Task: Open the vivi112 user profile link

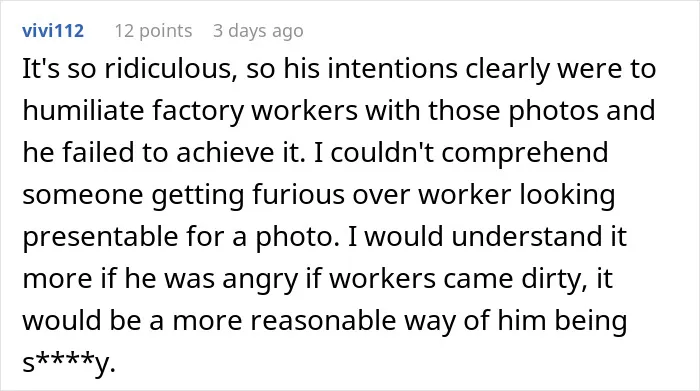Action: coord(53,31)
